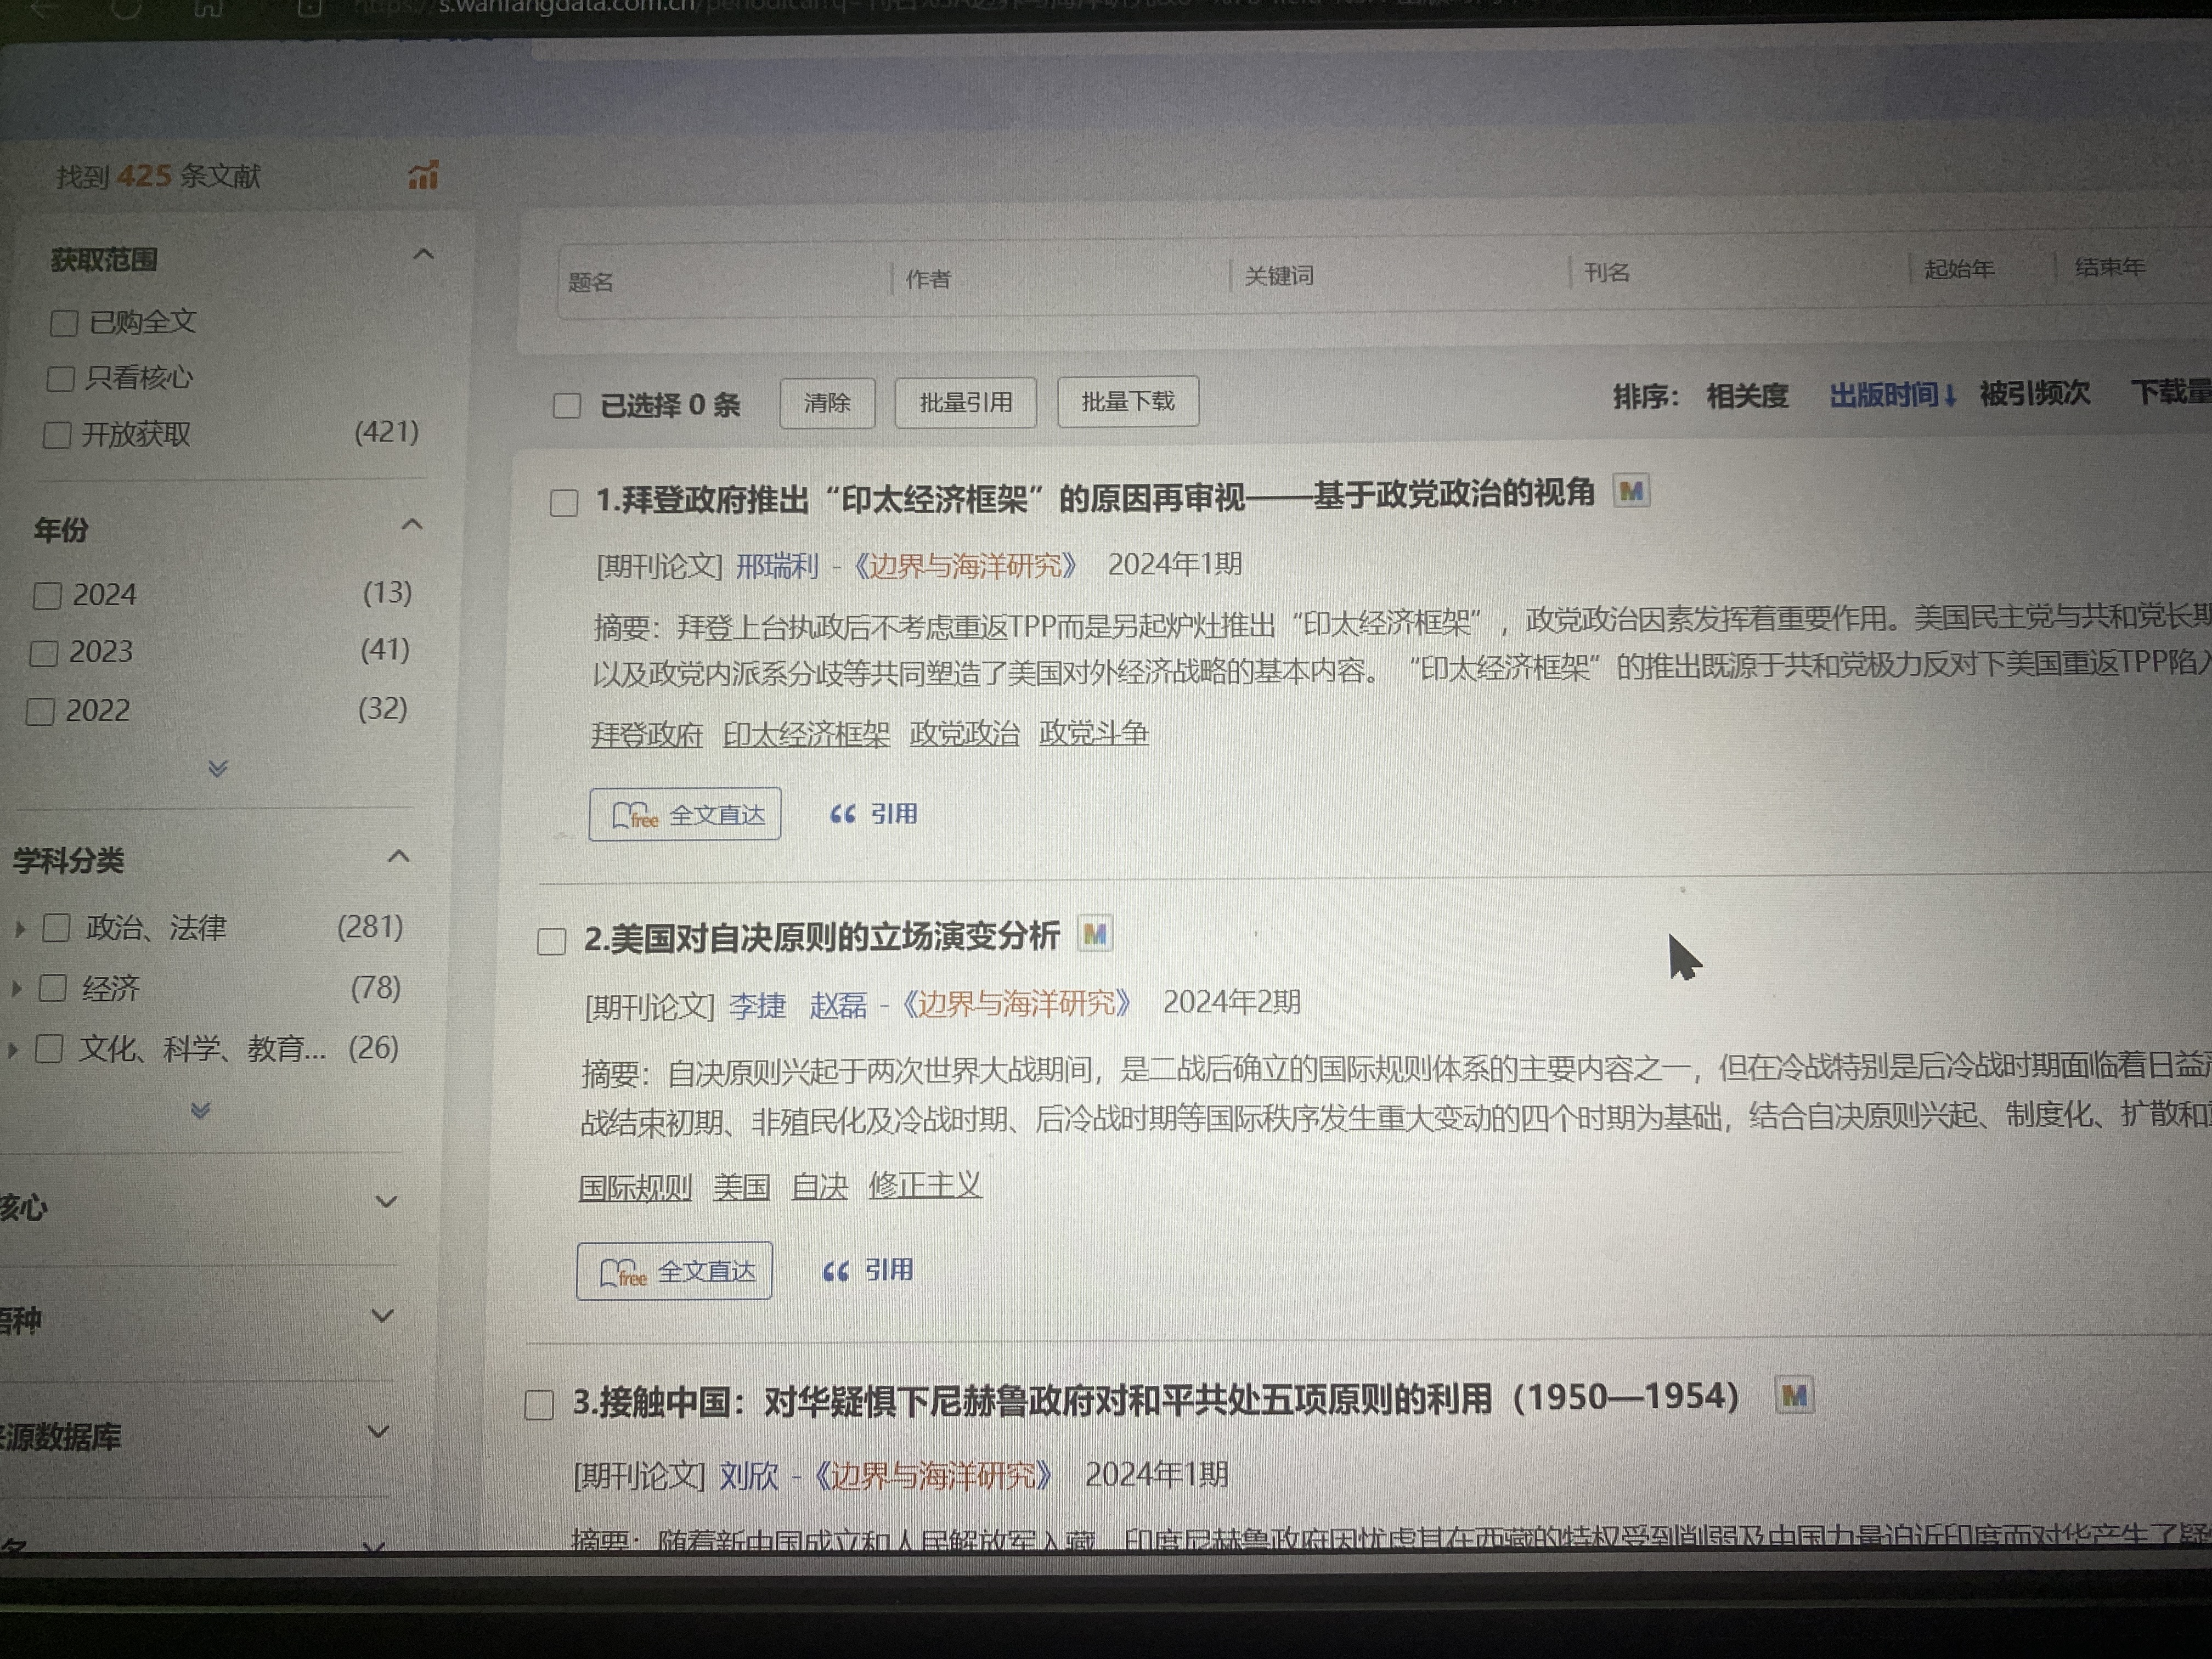Open author link 邢瑞利
The width and height of the screenshot is (2212, 1659).
[x=777, y=566]
